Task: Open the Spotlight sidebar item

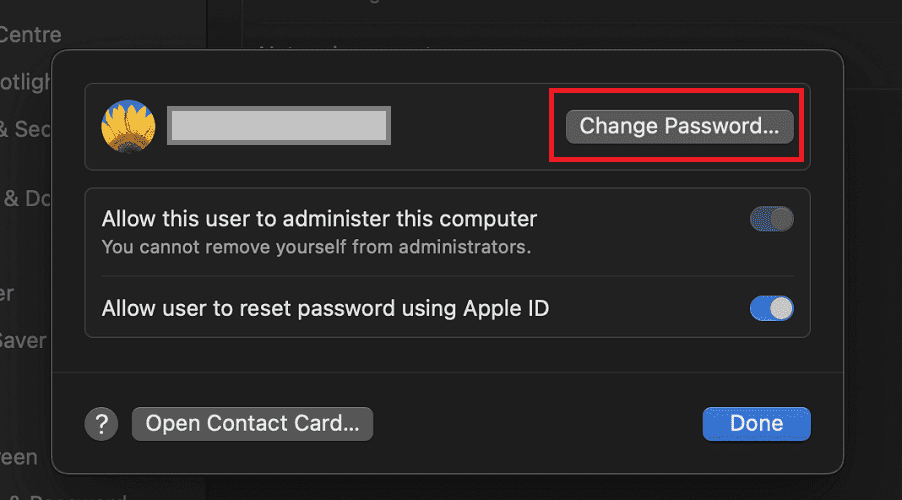Action: 25,82
